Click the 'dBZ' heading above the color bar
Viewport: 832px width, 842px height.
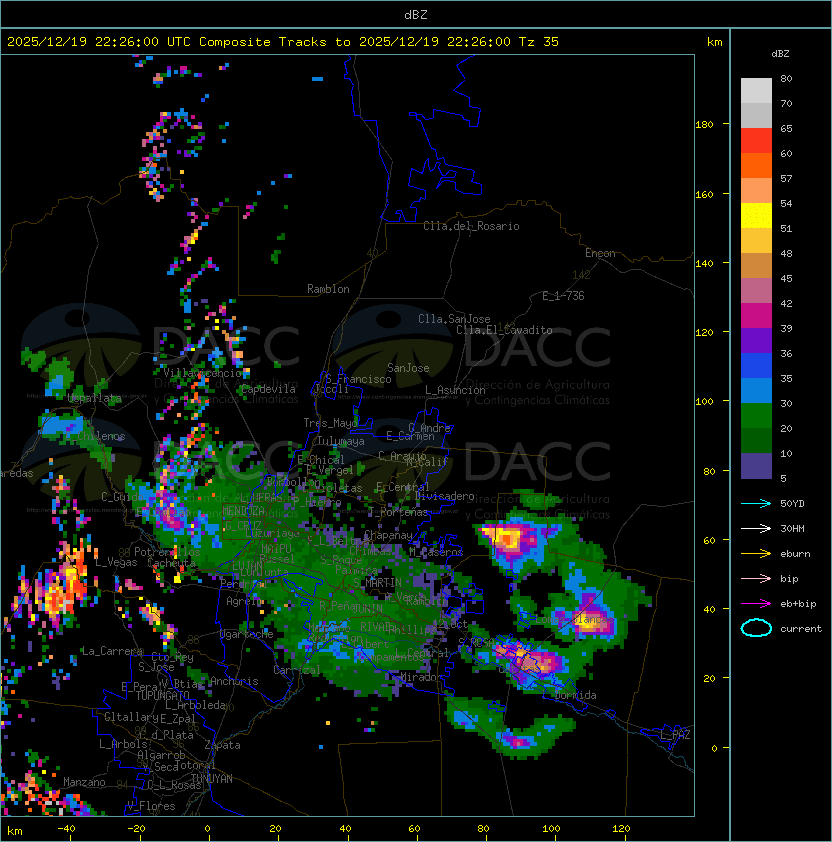coord(780,54)
